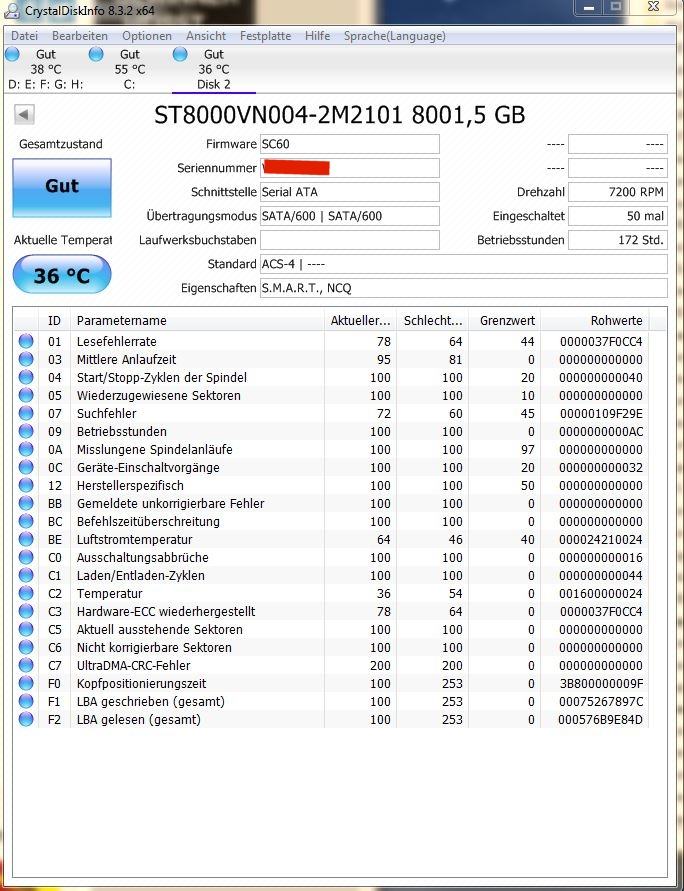Click status icon of Luftstromtemperatur row
The width and height of the screenshot is (684, 891).
pyautogui.click(x=26, y=539)
